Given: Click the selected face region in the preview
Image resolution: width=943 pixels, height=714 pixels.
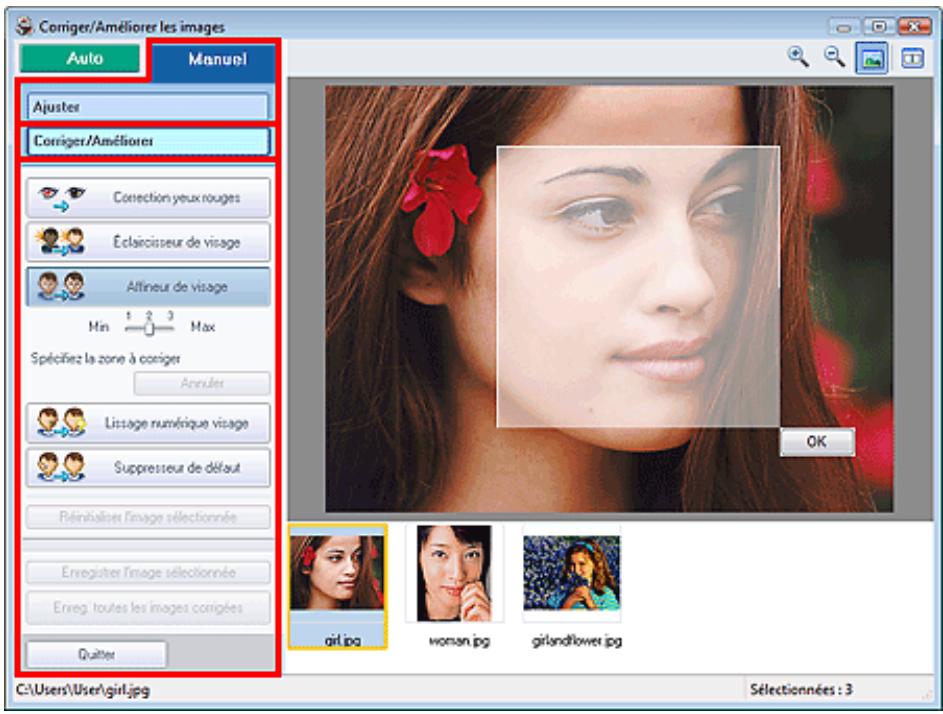Looking at the screenshot, I should click(x=638, y=286).
